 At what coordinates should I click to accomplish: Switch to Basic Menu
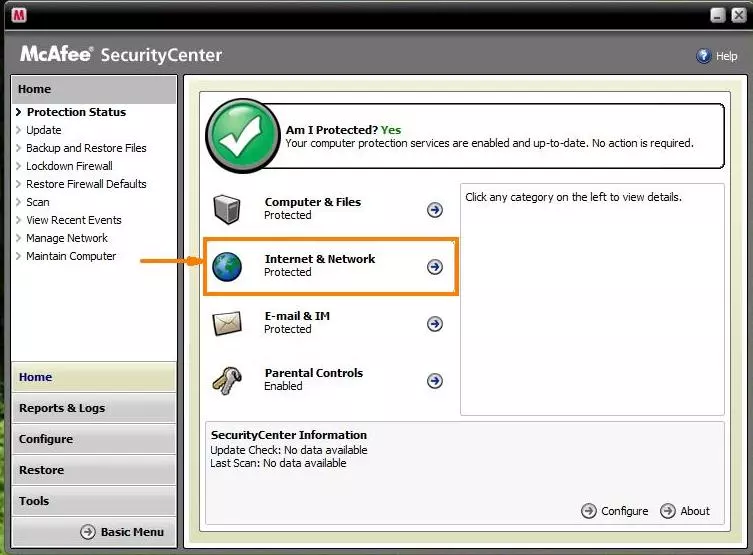point(132,532)
